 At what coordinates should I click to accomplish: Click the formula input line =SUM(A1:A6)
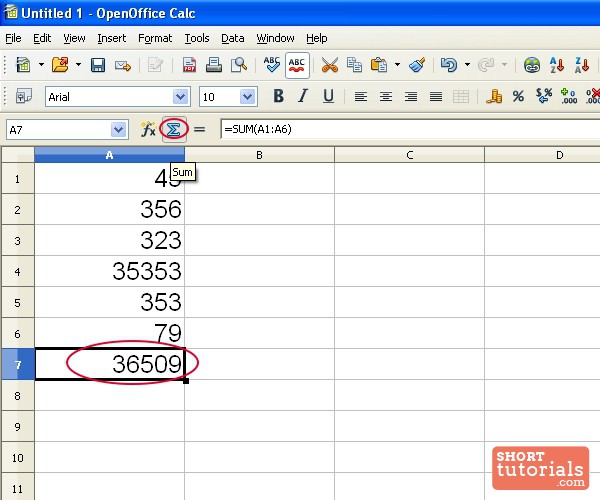pos(410,129)
